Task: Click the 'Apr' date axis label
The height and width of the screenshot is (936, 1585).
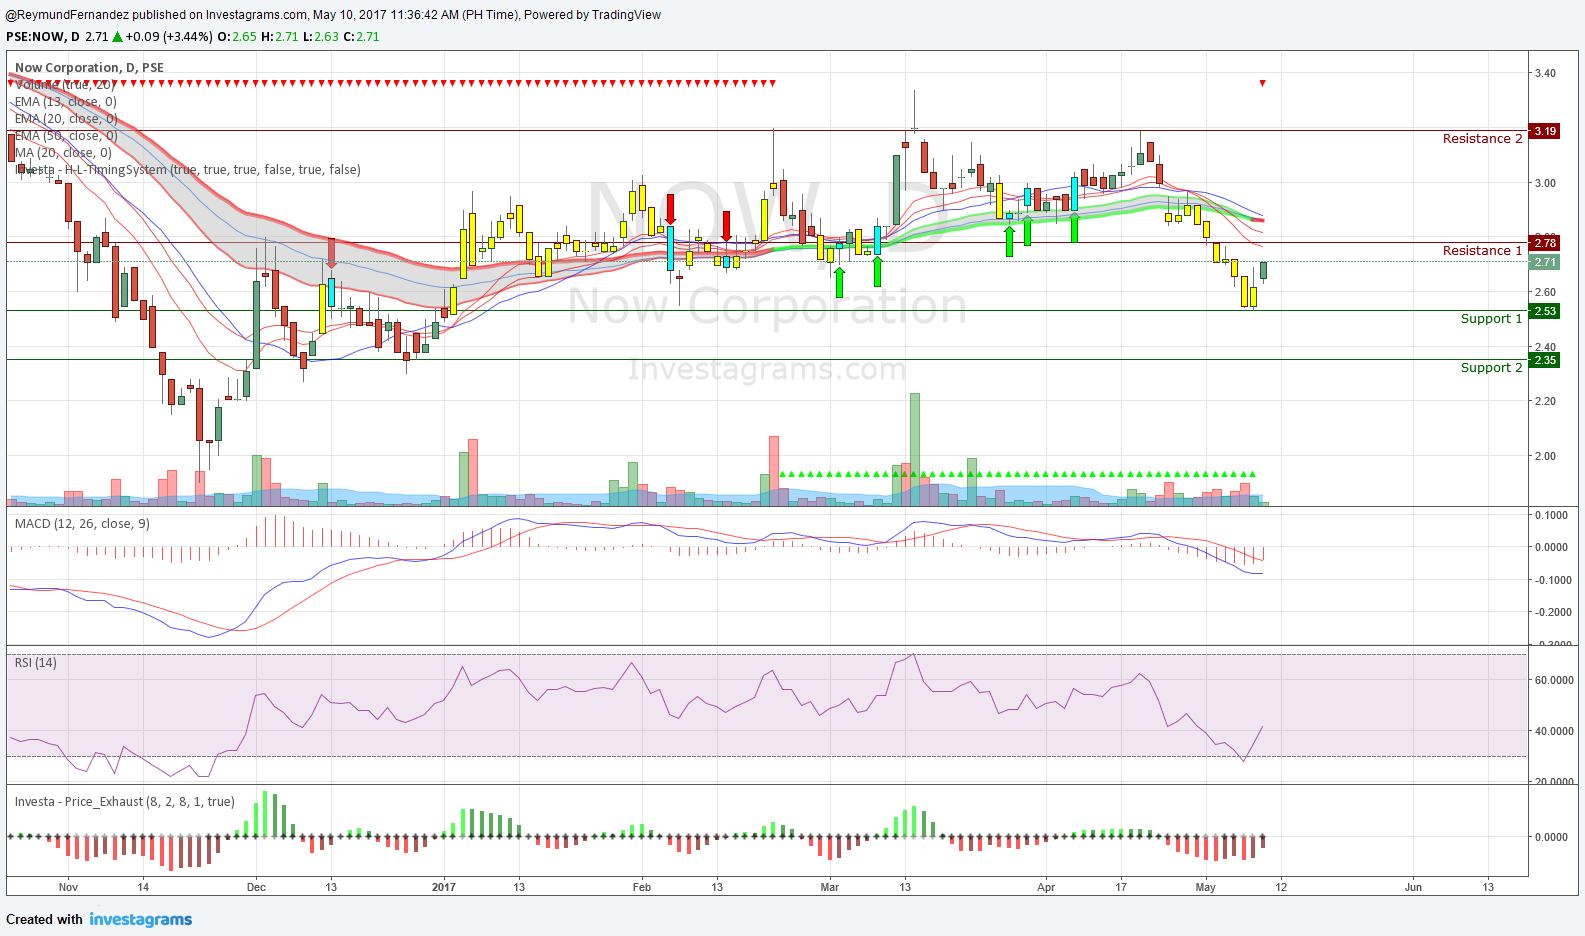Action: click(x=1046, y=887)
